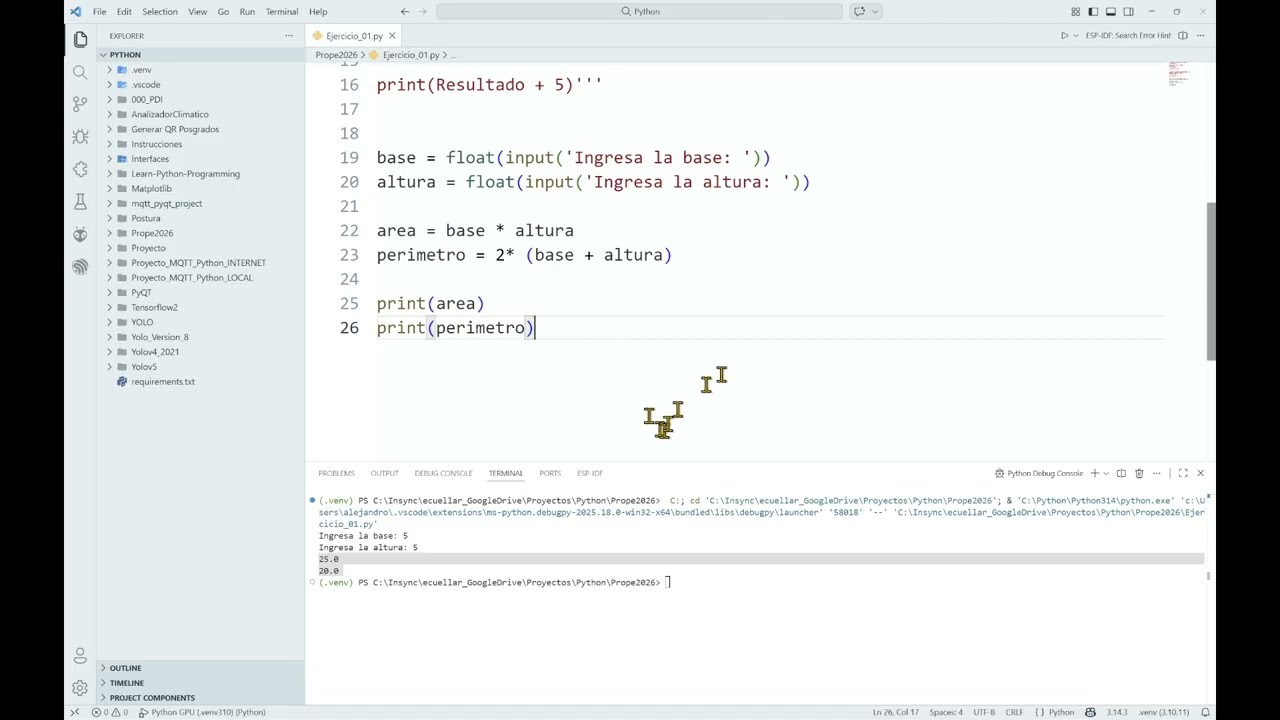Image resolution: width=1280 pixels, height=720 pixels.
Task: Switch to the PROBLEMS tab
Action: tap(336, 473)
